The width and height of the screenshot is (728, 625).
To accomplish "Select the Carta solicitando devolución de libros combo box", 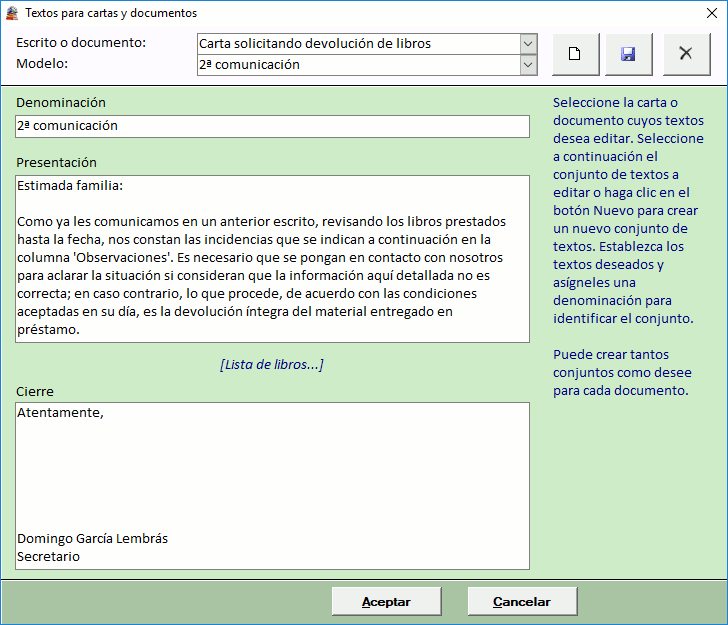I will (x=367, y=44).
